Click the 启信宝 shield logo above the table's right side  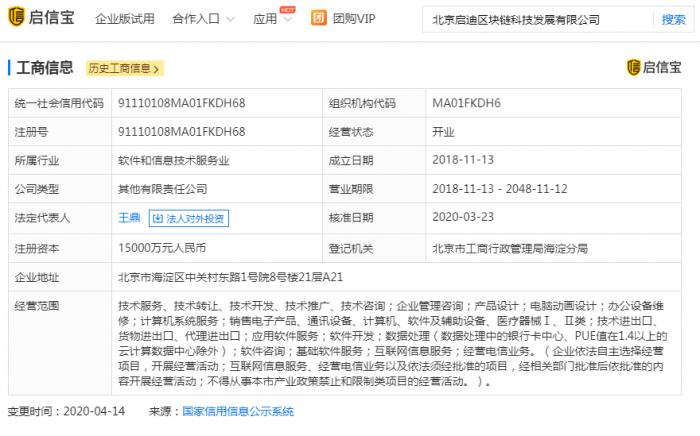click(x=634, y=67)
